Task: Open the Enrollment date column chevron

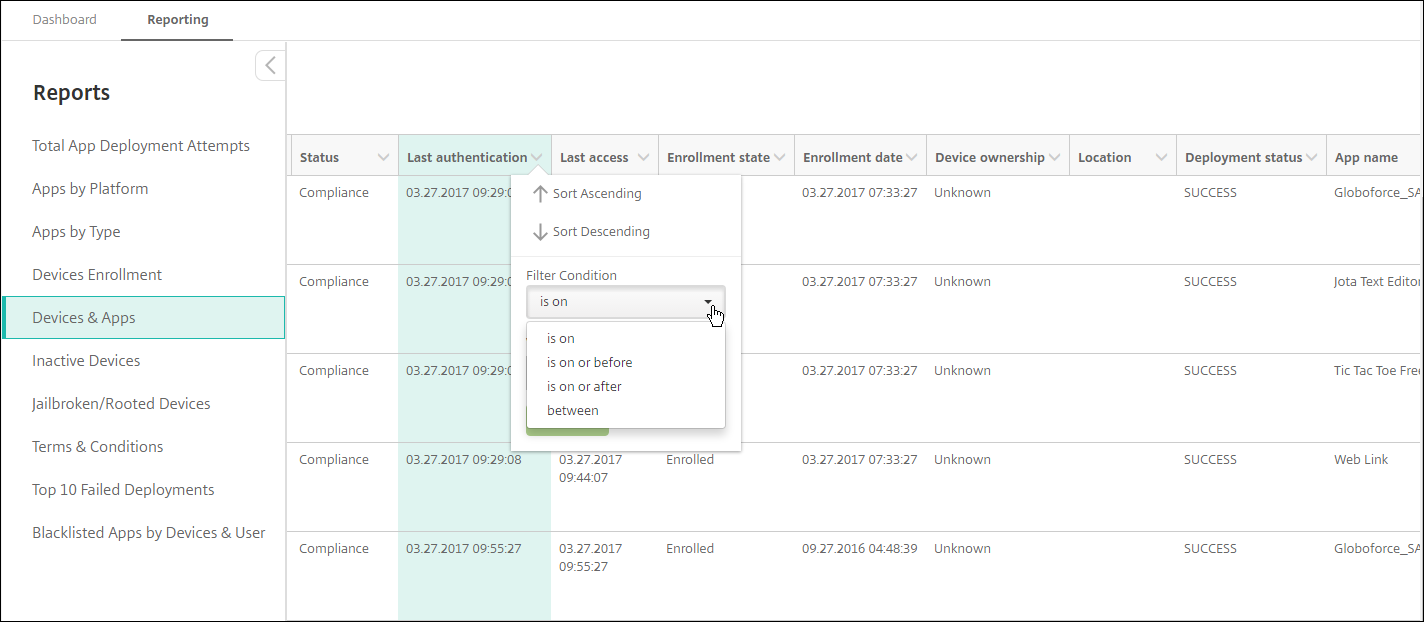Action: coord(911,158)
